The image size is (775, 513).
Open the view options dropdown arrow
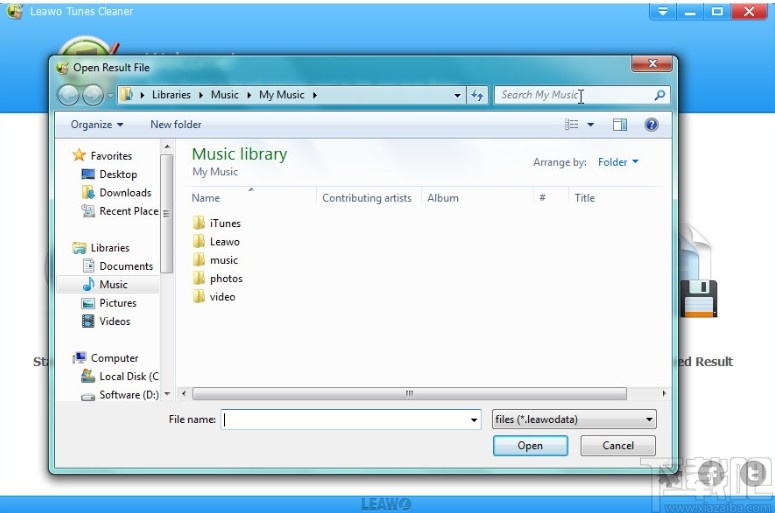(x=591, y=125)
